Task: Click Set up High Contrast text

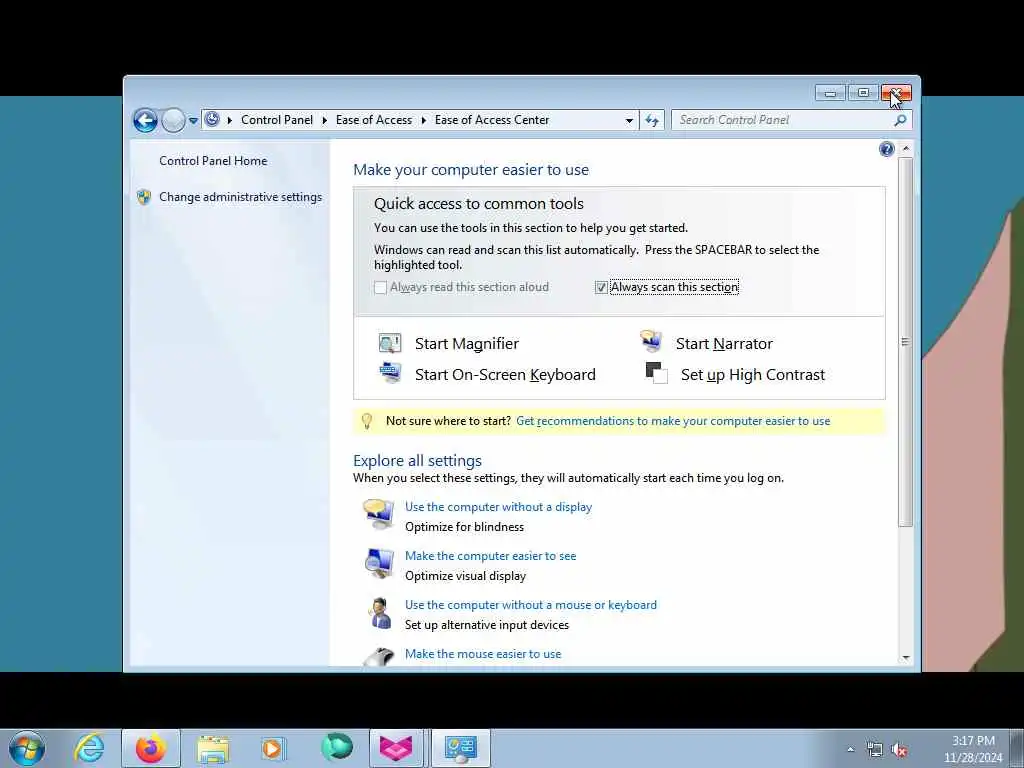Action: click(x=753, y=375)
